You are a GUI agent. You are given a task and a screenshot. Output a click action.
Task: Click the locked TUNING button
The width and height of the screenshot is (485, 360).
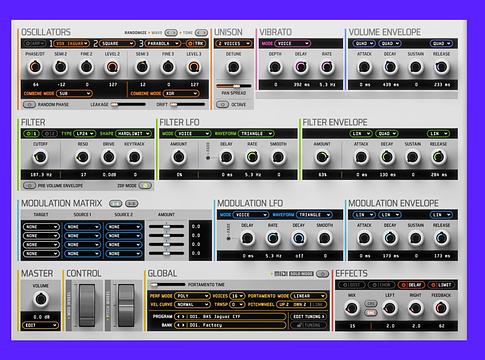309,325
